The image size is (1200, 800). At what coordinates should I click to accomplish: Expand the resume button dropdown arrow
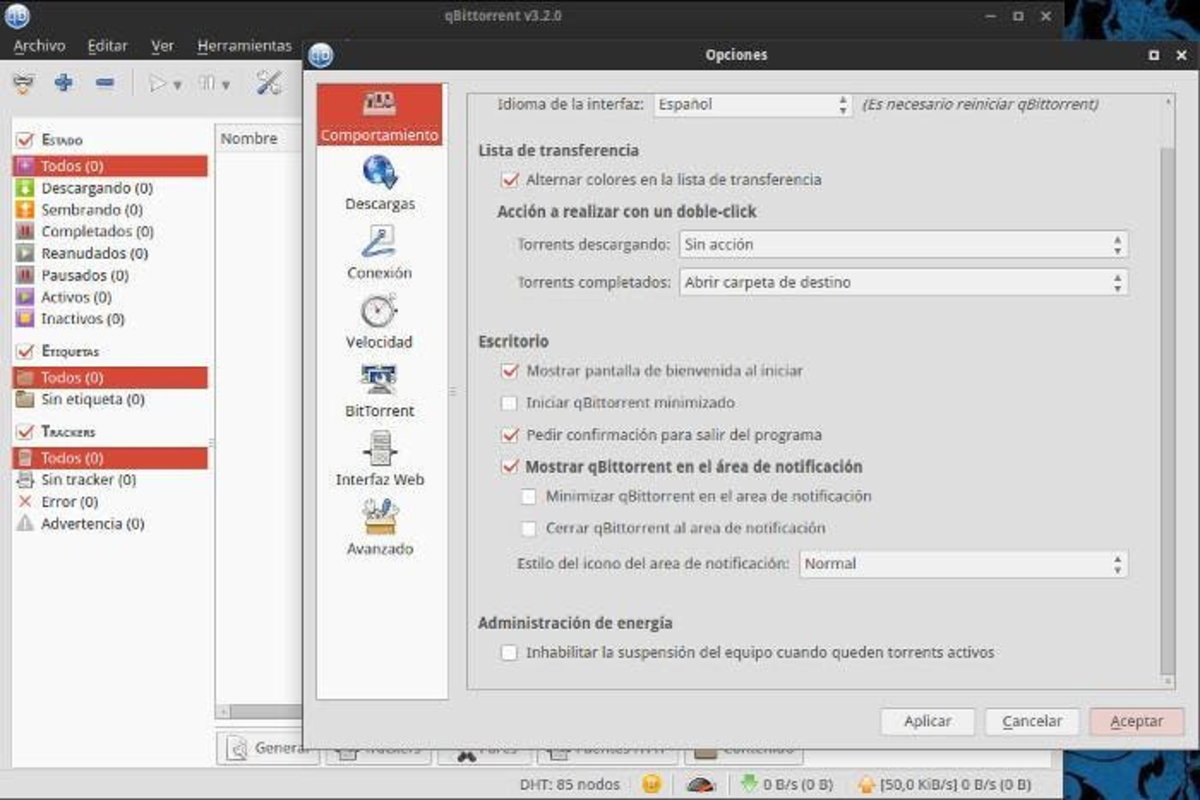click(x=178, y=86)
